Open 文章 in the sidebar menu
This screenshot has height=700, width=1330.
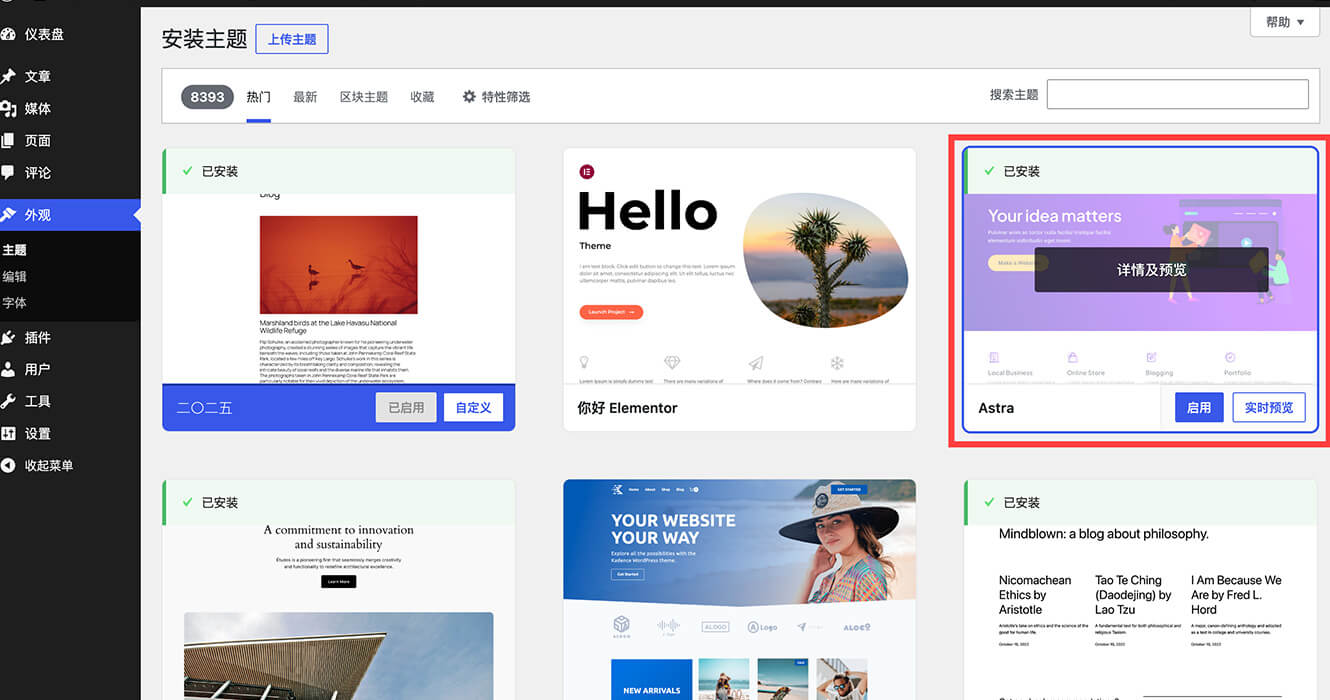coord(38,76)
